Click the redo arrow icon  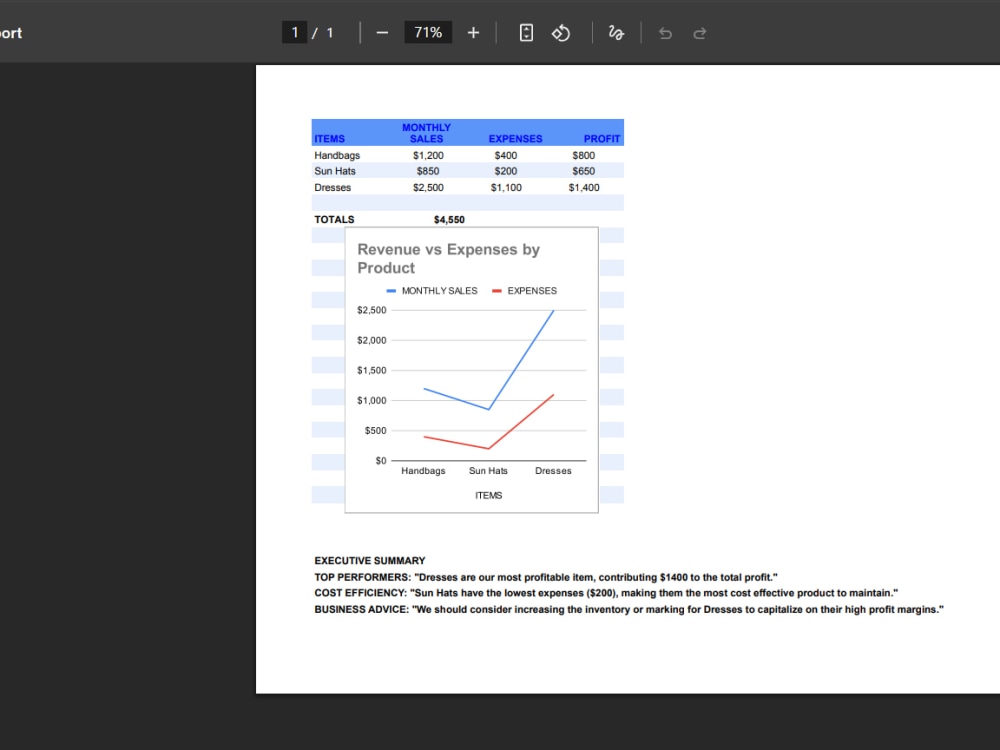click(700, 33)
